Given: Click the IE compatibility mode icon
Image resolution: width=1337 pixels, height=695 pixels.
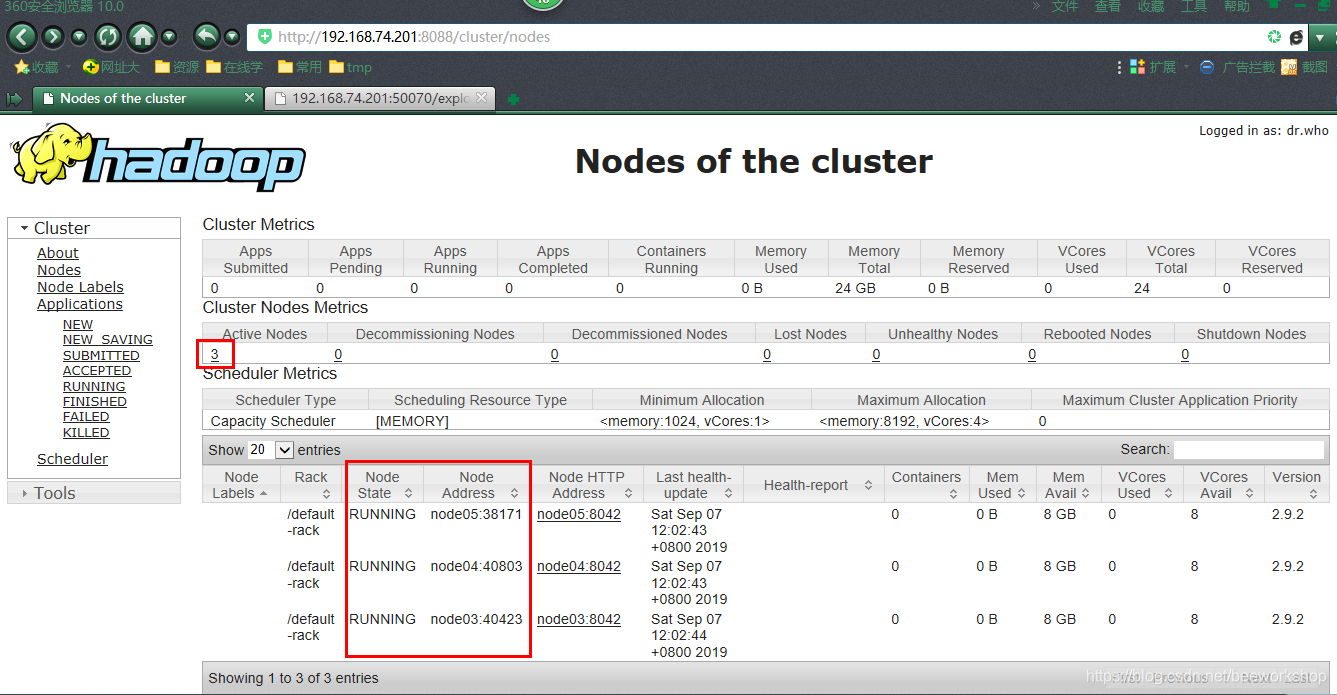Looking at the screenshot, I should 1296,37.
